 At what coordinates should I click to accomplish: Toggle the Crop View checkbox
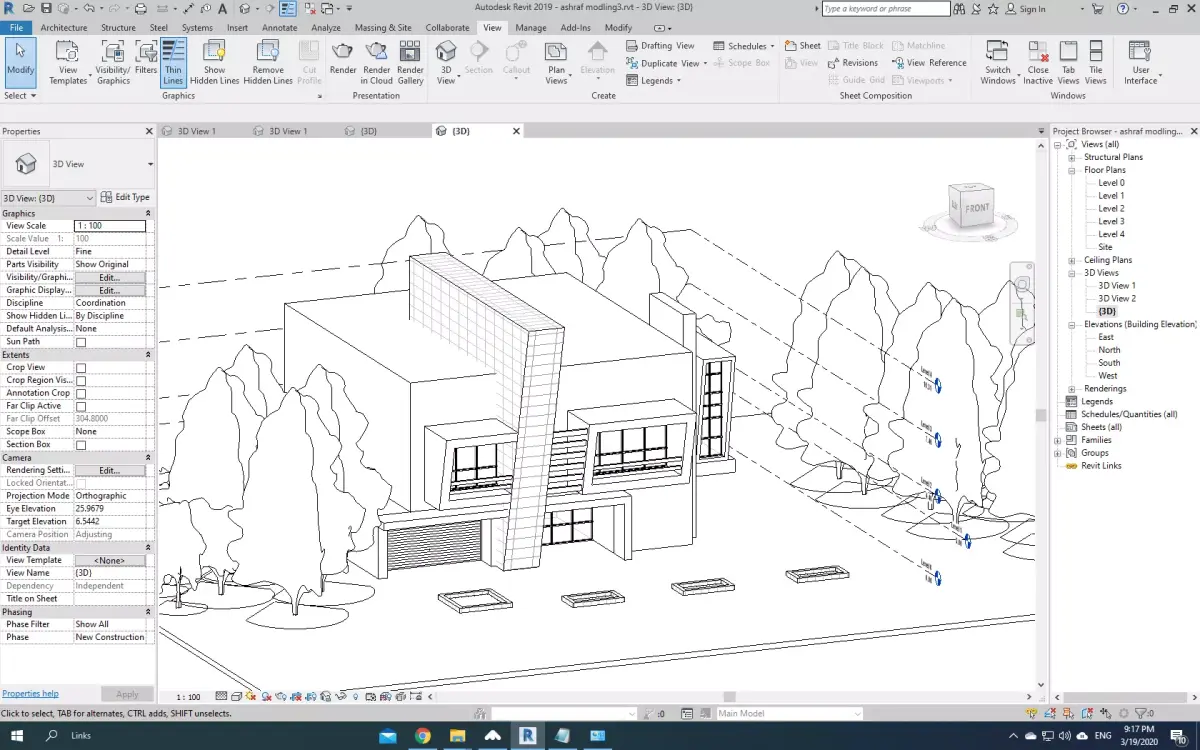pyautogui.click(x=81, y=368)
